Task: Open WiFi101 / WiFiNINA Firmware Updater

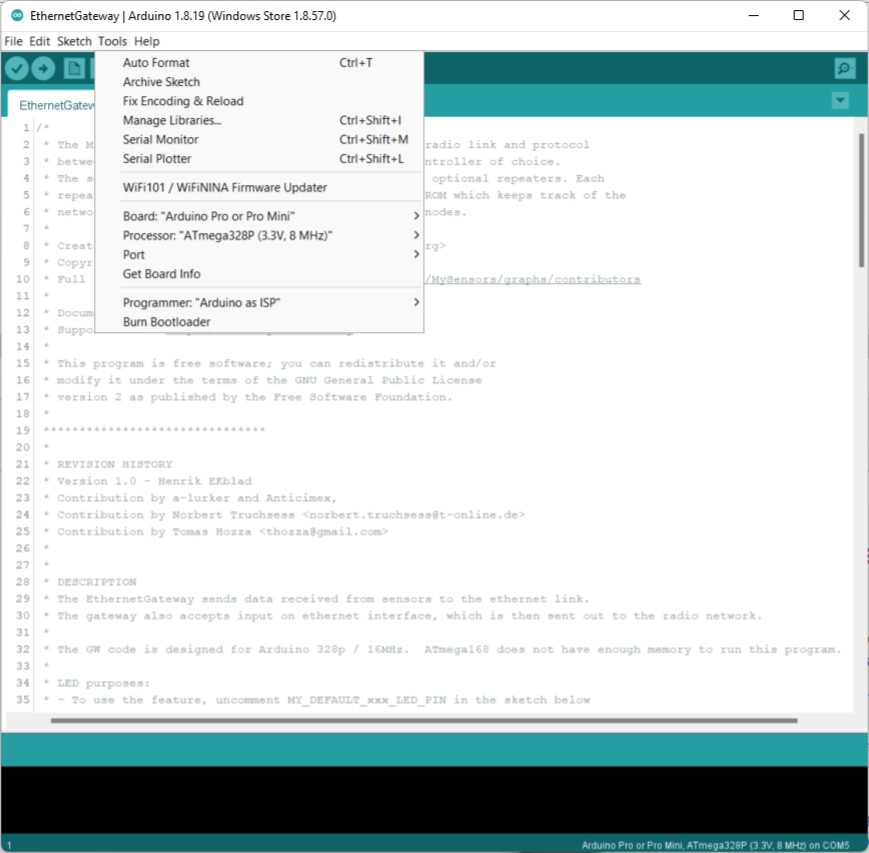Action: [x=224, y=188]
